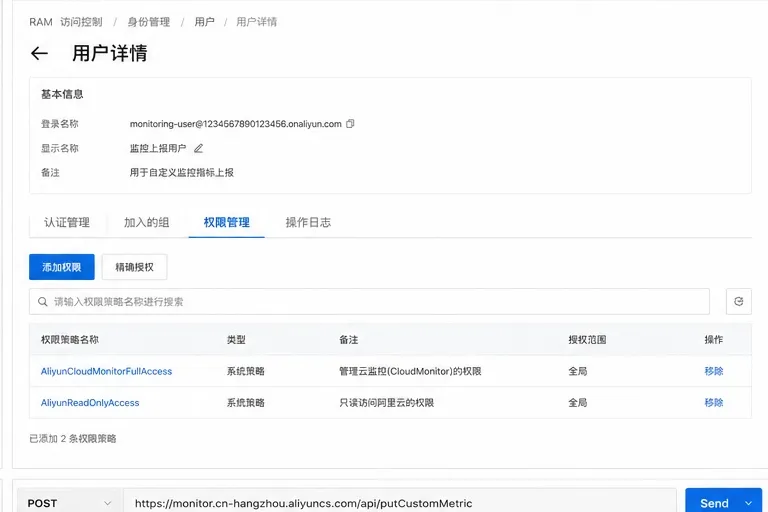The width and height of the screenshot is (768, 512).
Task: Click the 备注 column header
Action: 349,340
